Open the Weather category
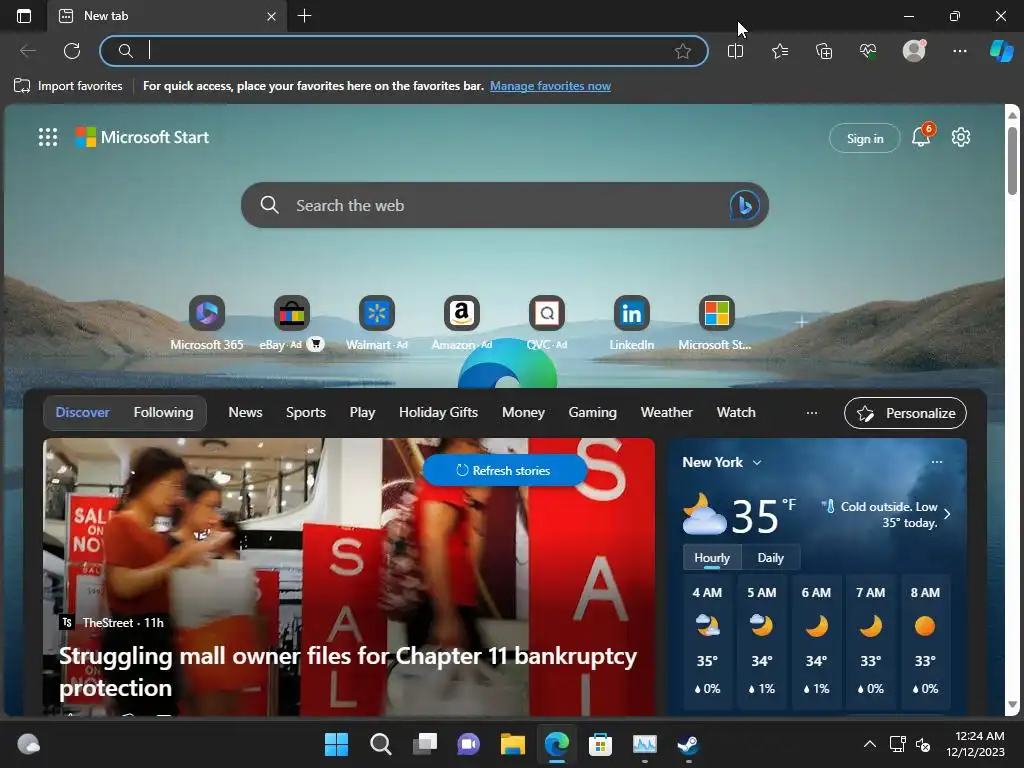The height and width of the screenshot is (768, 1024). (666, 412)
